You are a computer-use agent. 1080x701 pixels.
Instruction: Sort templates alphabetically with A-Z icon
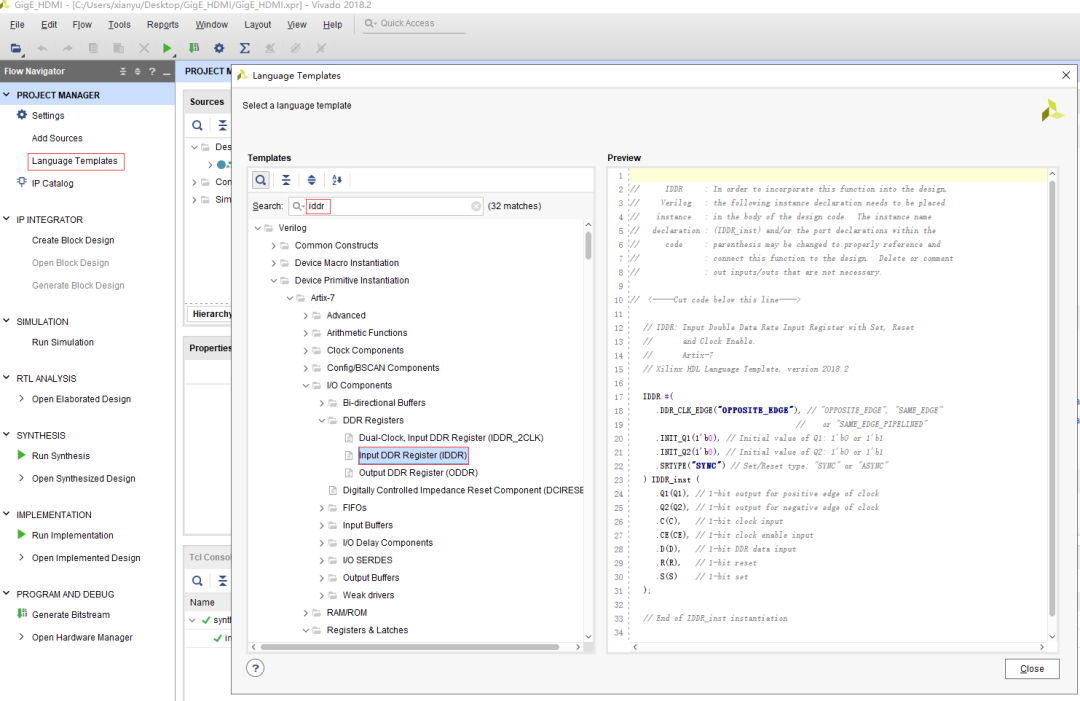pos(337,180)
